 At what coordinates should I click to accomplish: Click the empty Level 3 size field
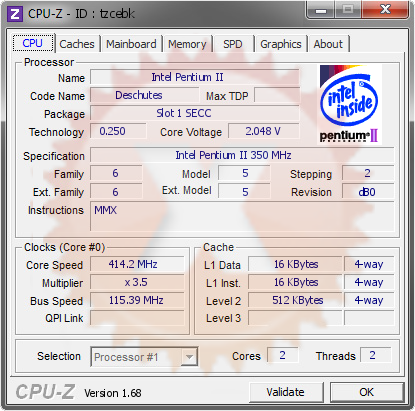point(295,318)
